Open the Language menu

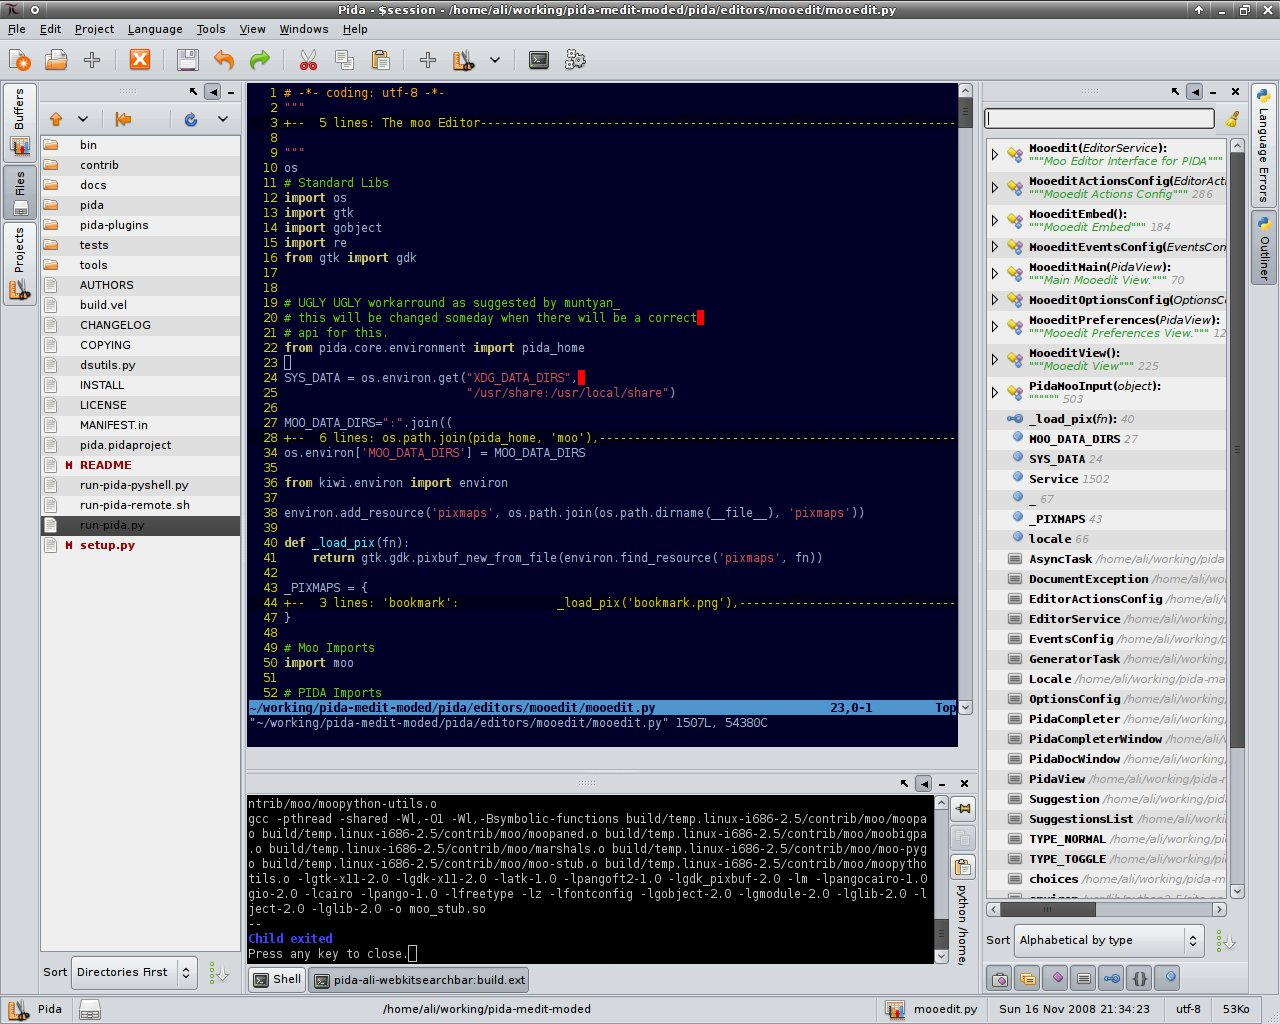tap(155, 29)
